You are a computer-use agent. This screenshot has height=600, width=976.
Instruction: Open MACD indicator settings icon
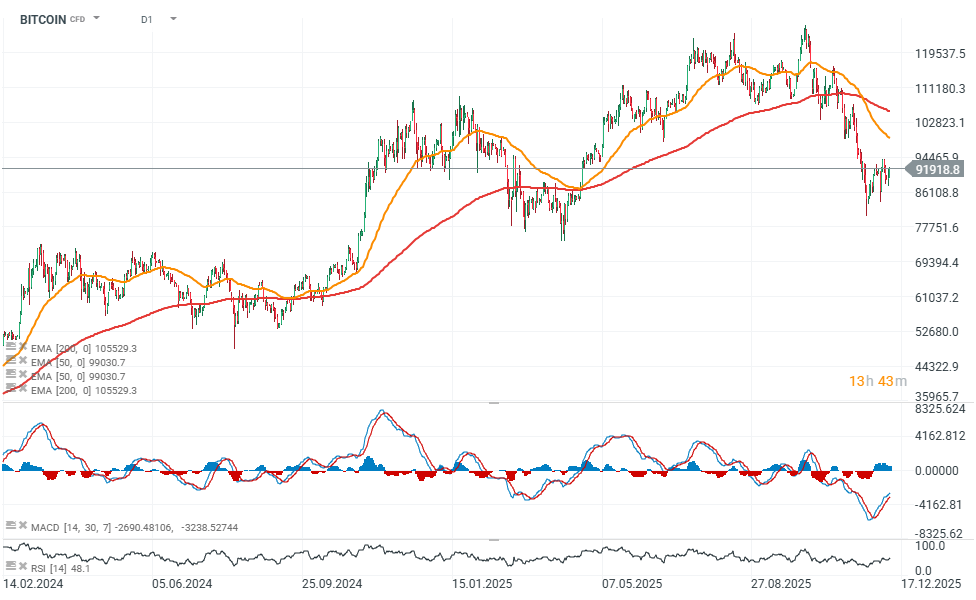point(10,525)
